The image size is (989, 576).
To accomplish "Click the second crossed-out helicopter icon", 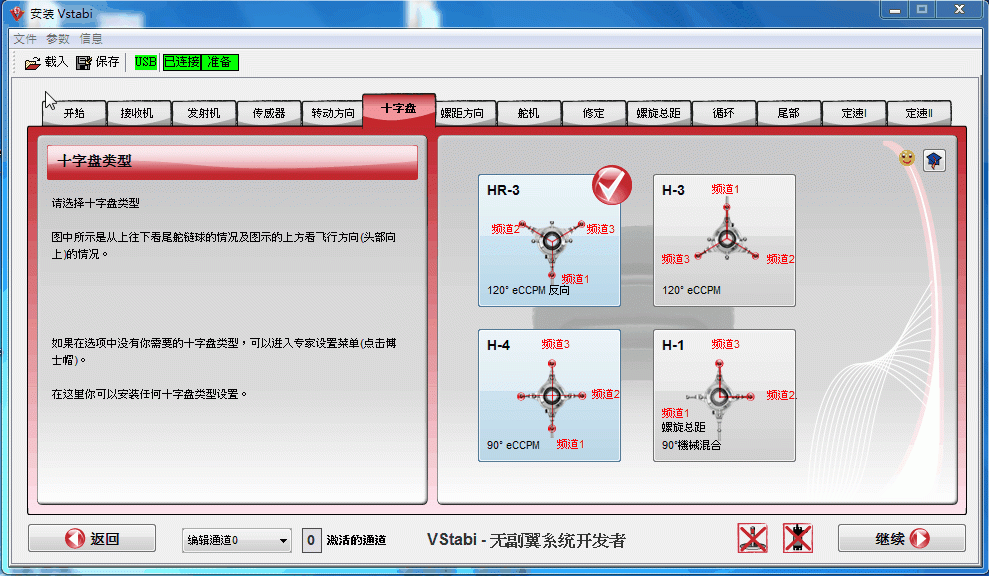I will tap(797, 538).
